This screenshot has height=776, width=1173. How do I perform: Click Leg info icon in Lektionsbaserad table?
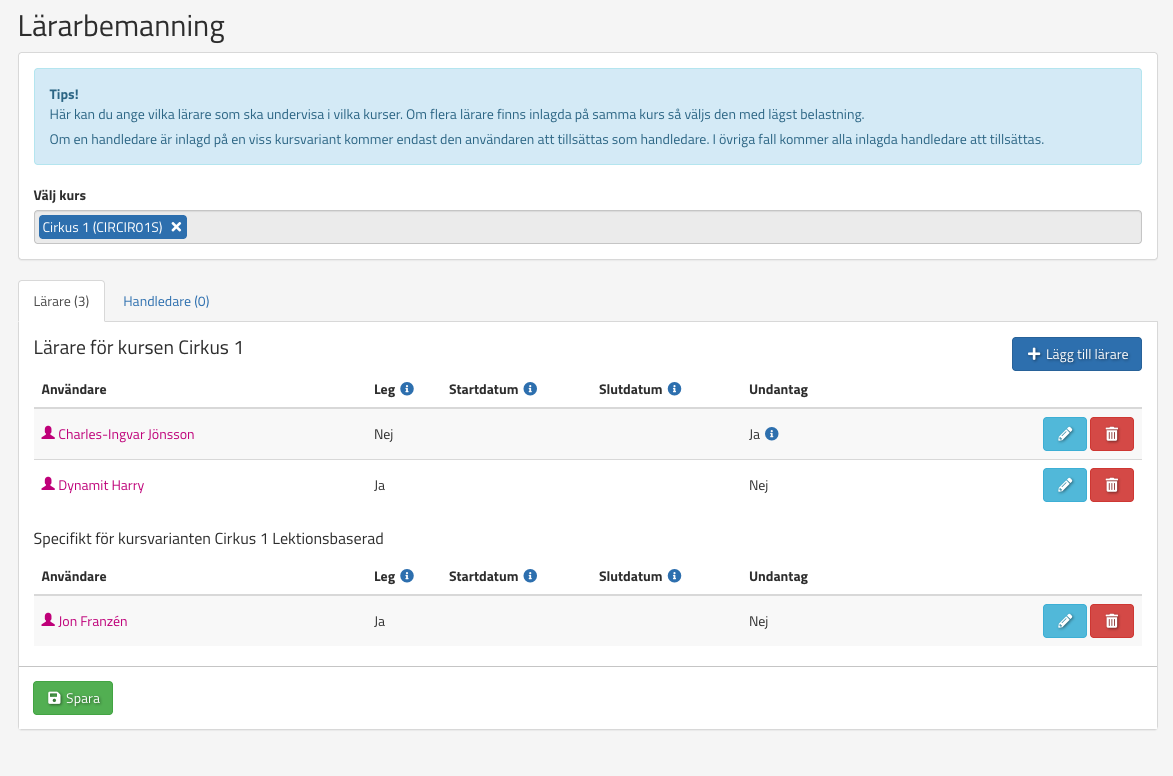(x=407, y=576)
